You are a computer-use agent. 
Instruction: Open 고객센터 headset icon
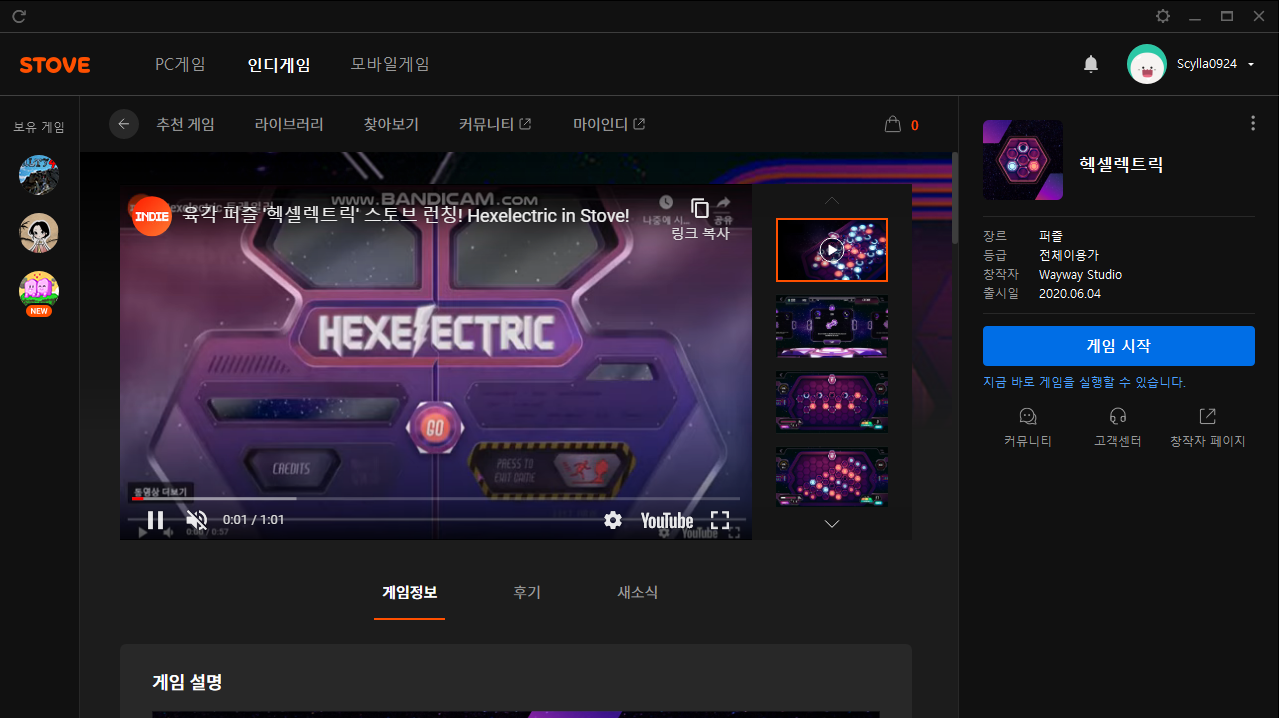click(1118, 417)
